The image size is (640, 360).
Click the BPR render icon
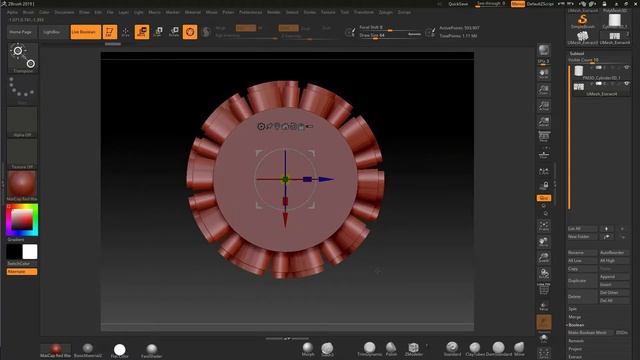point(544,51)
